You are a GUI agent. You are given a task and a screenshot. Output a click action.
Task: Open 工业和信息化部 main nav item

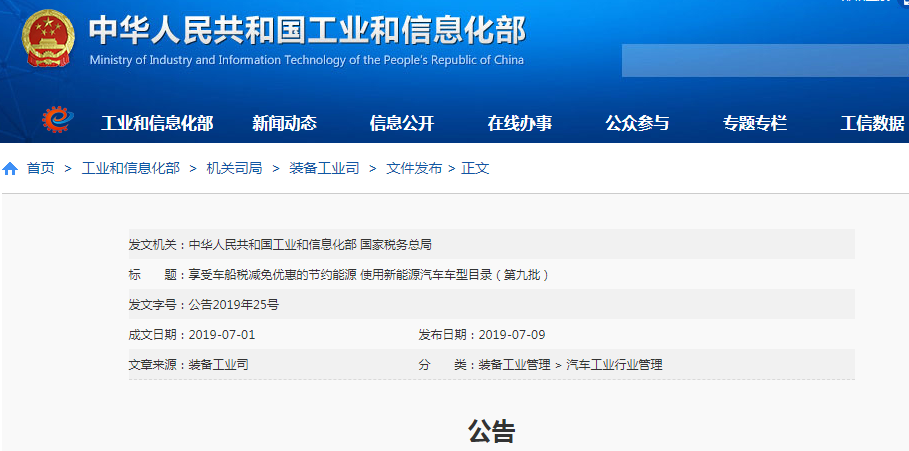[x=157, y=123]
